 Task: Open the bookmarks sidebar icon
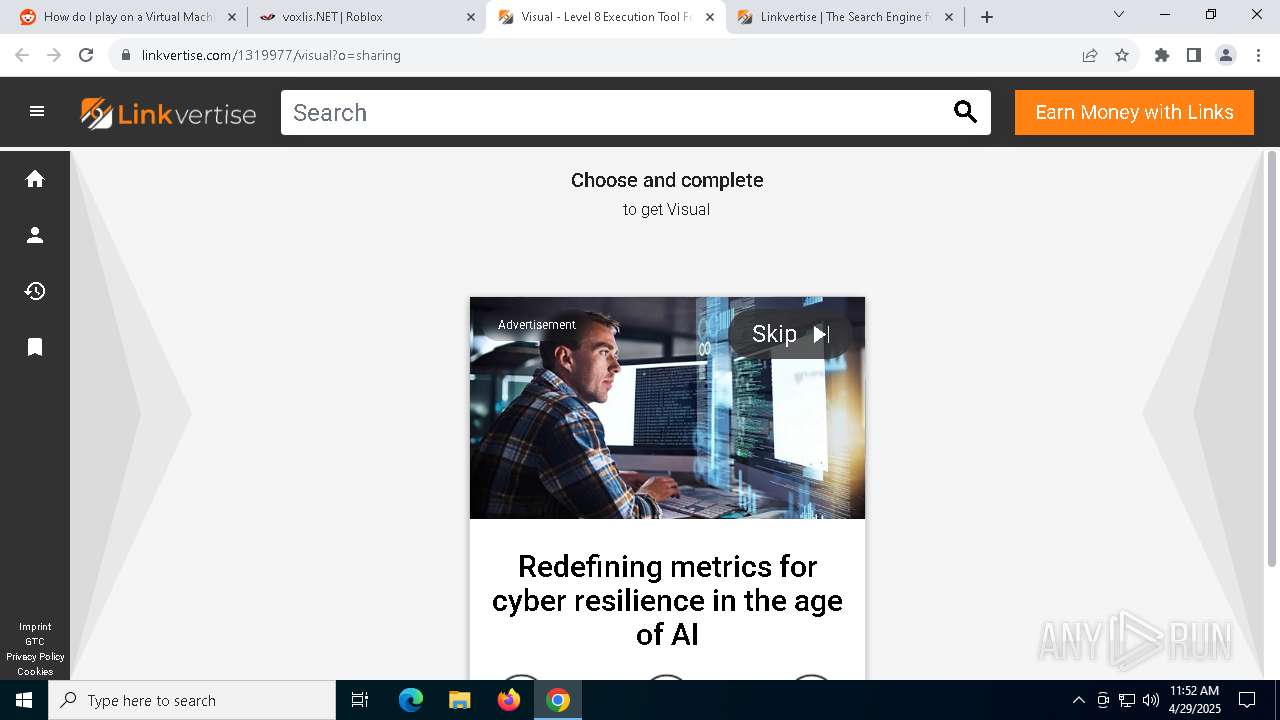[35, 347]
